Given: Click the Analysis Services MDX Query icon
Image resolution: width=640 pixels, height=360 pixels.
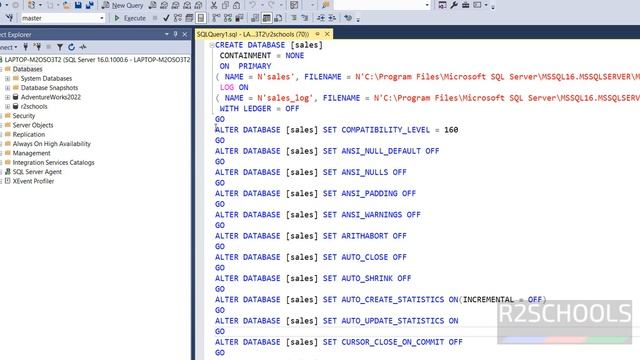Looking at the screenshot, I should pos(164,5).
